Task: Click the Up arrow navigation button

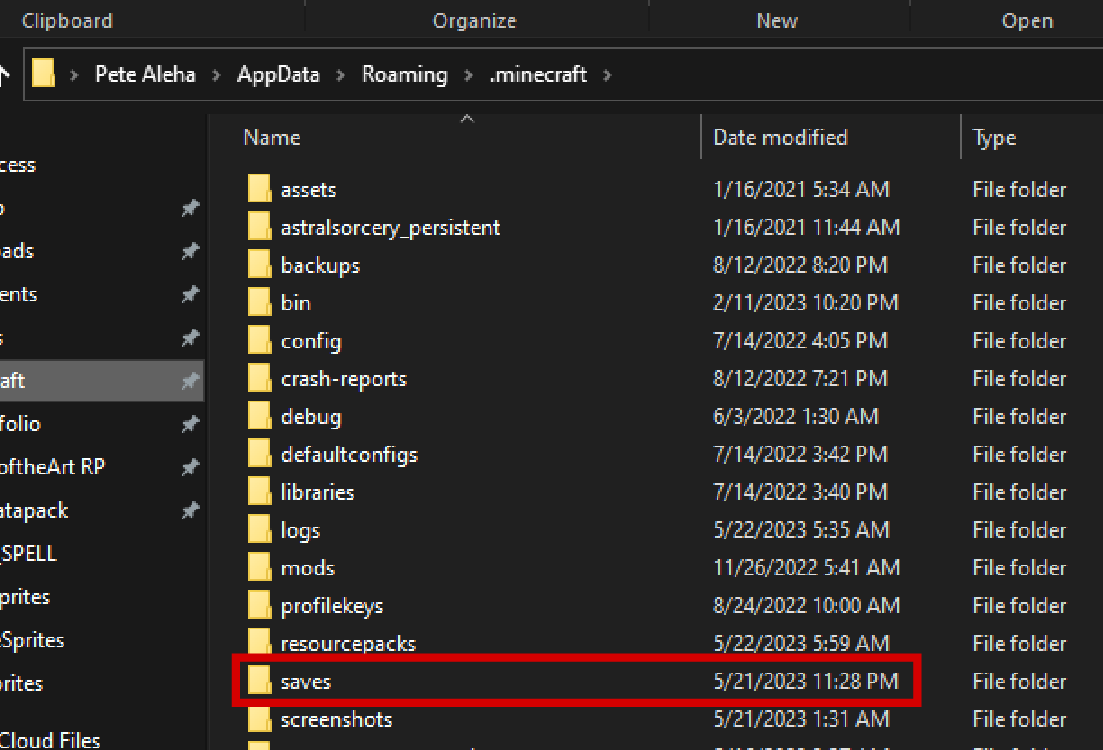Action: 4,74
